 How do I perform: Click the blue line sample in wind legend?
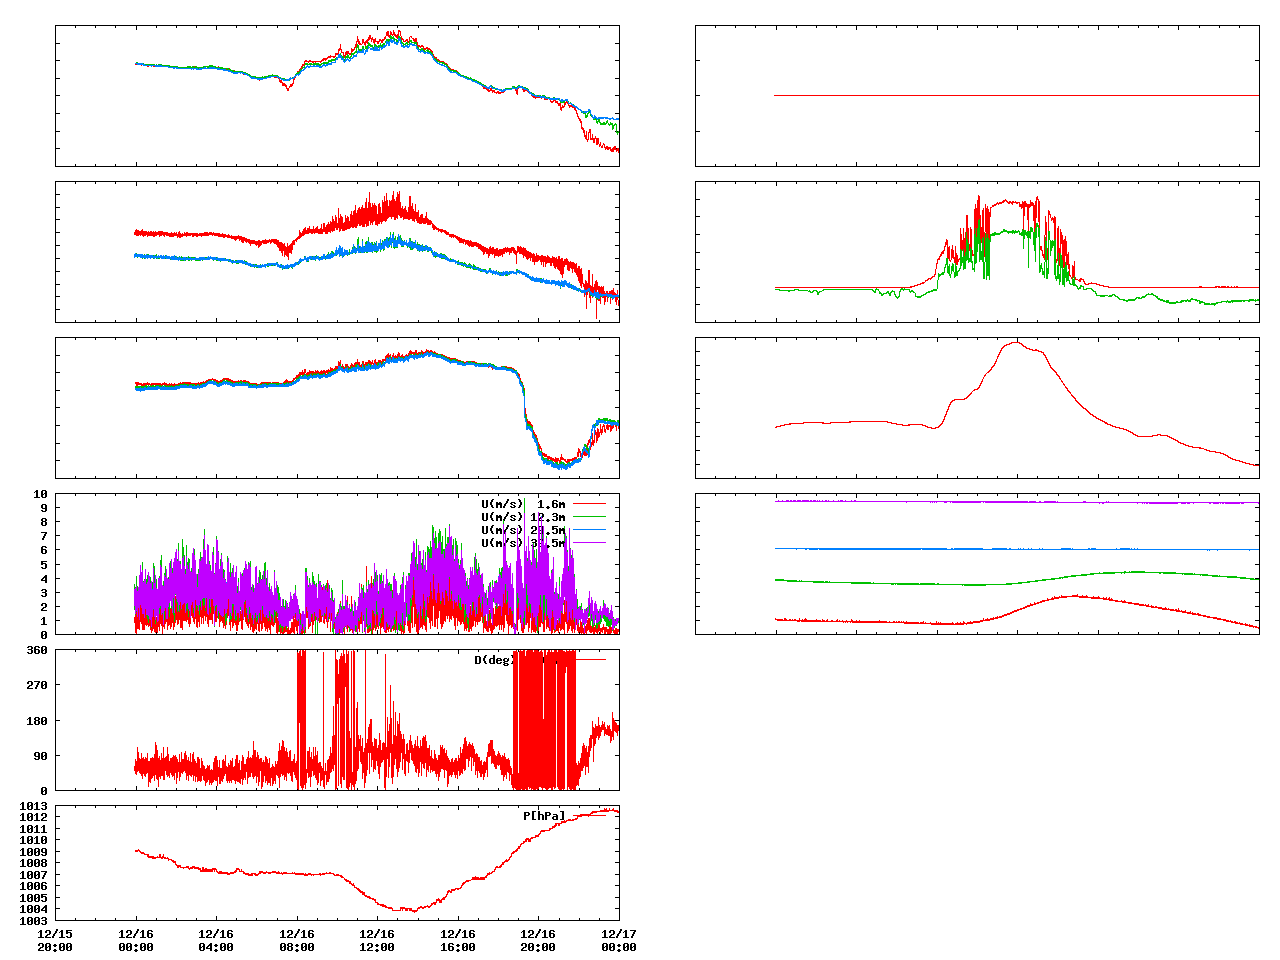click(x=589, y=530)
